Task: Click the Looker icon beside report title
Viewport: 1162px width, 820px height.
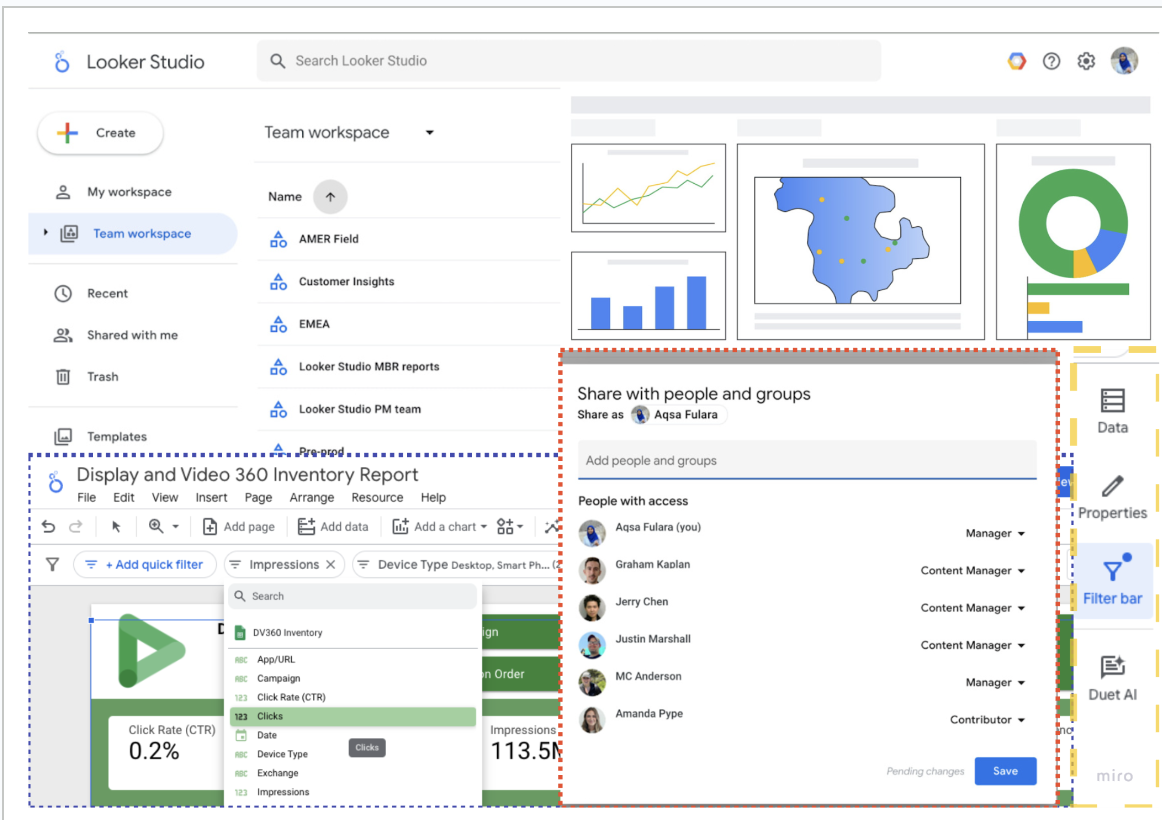Action: tap(56, 482)
